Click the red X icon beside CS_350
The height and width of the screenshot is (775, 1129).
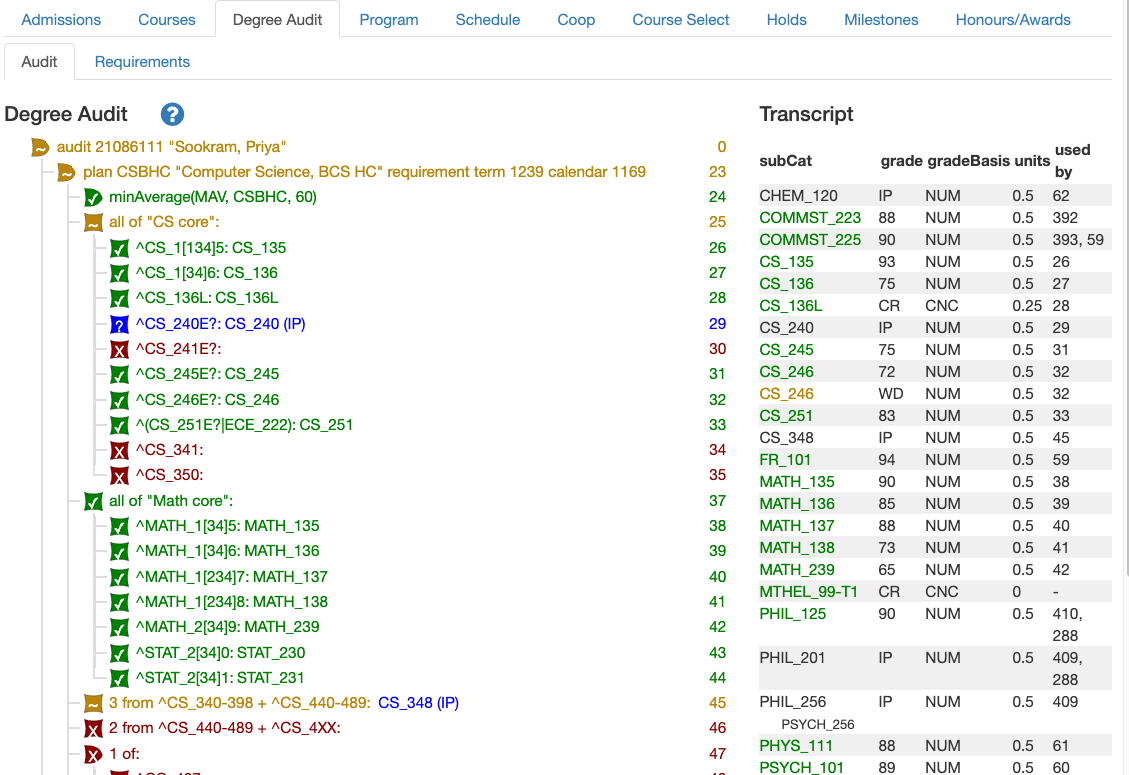[x=119, y=475]
